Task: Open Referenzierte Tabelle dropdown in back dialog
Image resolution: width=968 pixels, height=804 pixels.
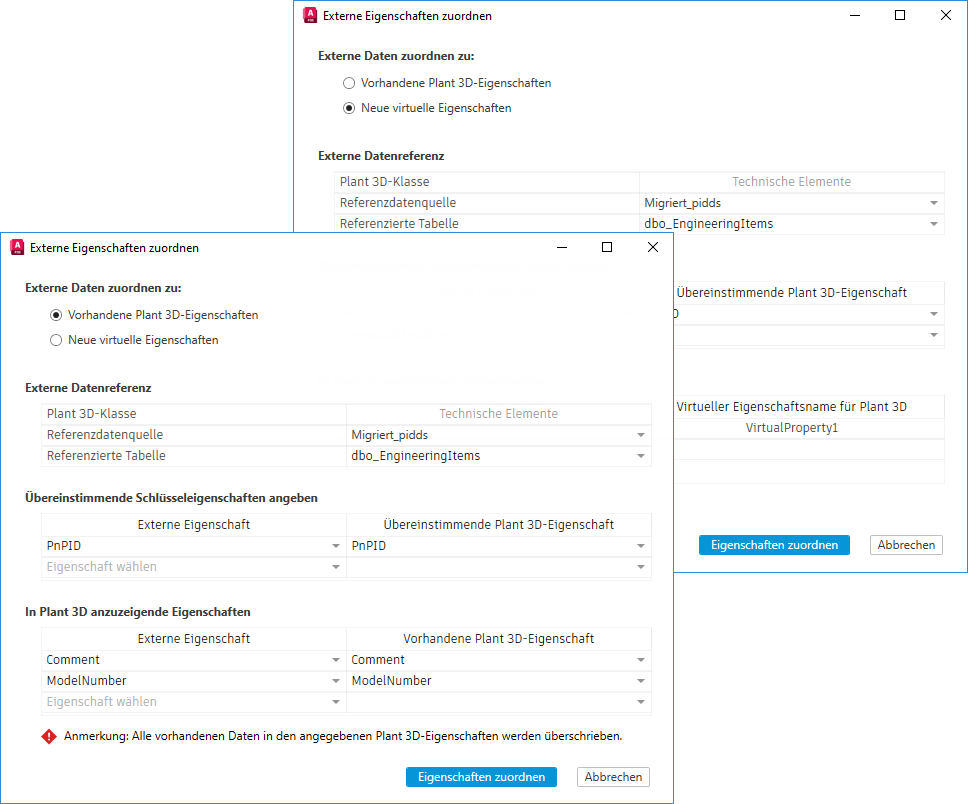Action: [x=791, y=224]
